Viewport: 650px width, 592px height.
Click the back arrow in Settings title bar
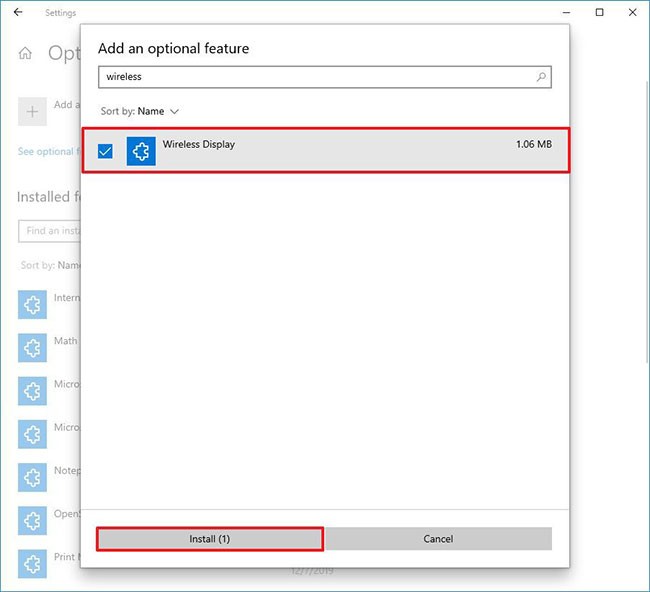17,13
